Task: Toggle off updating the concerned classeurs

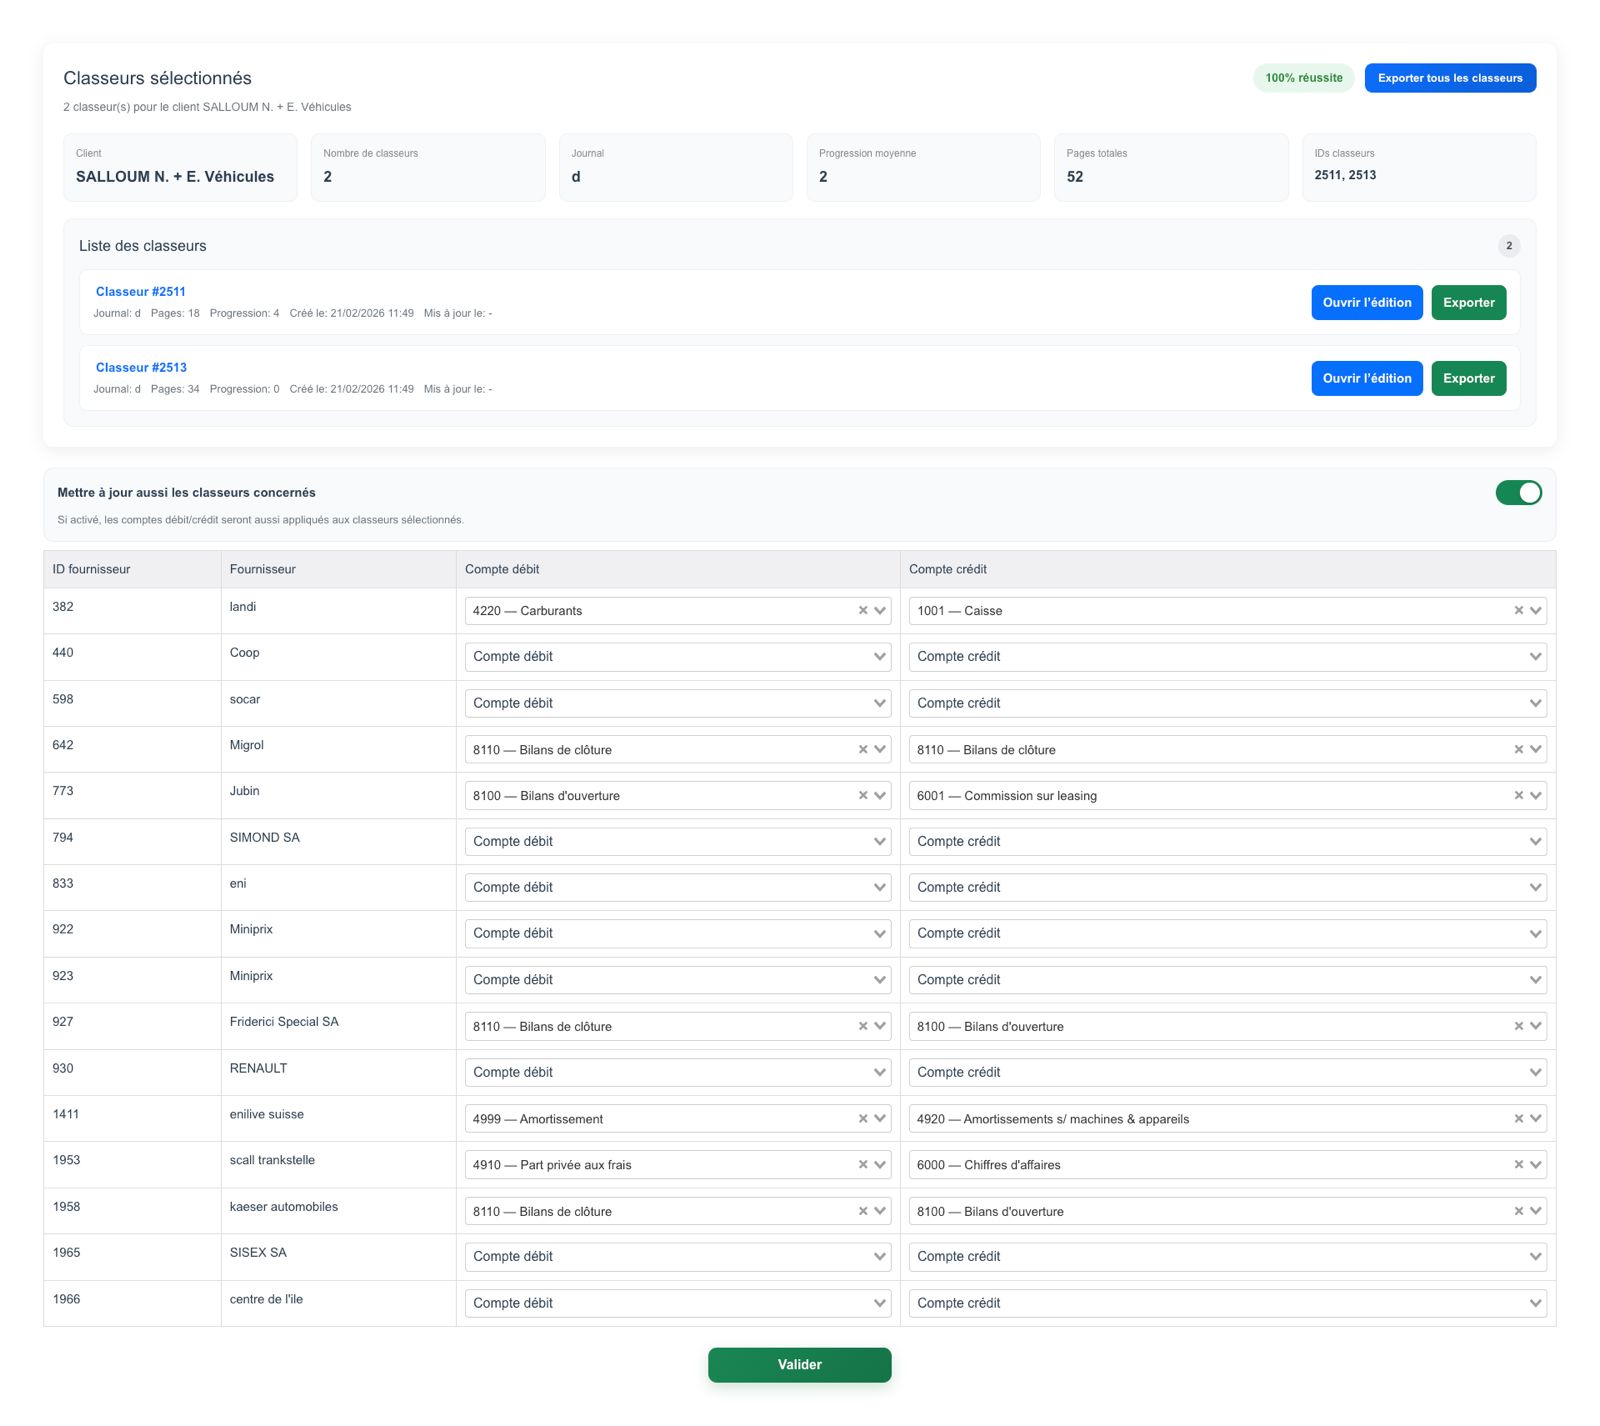Action: [x=1518, y=492]
